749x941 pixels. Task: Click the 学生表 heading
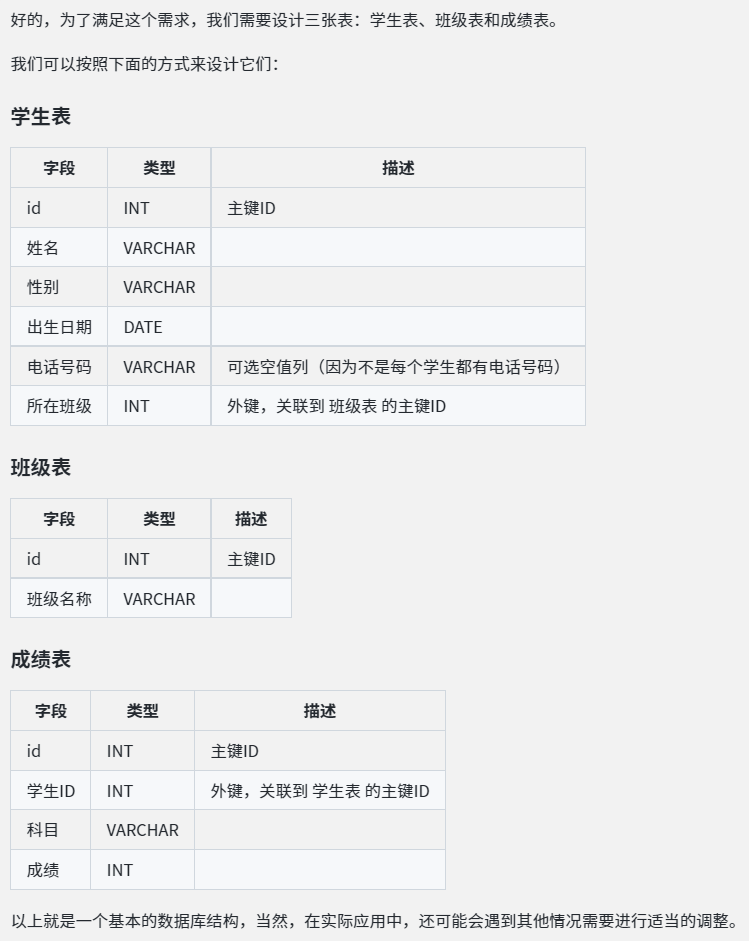point(41,116)
